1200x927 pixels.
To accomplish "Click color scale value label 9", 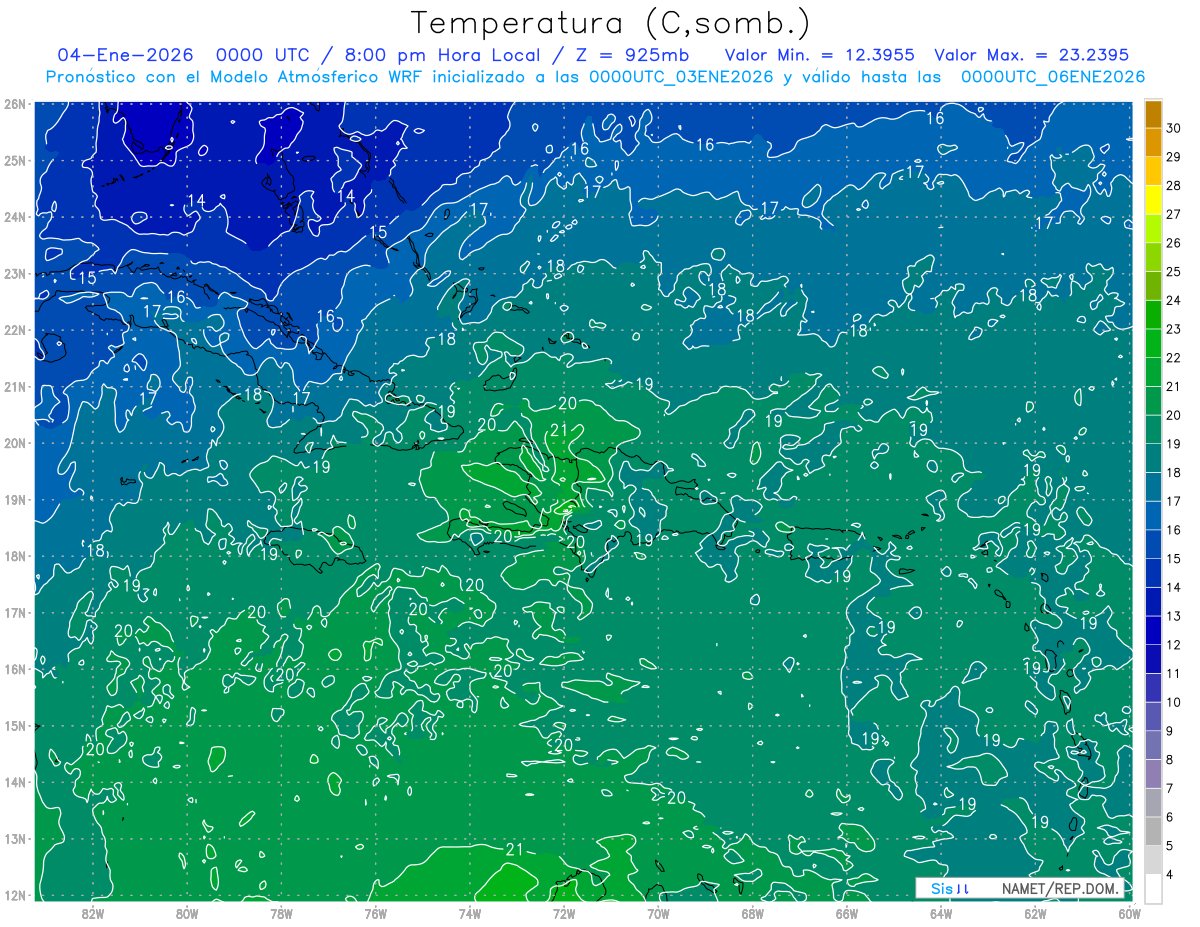I will click(x=1170, y=731).
